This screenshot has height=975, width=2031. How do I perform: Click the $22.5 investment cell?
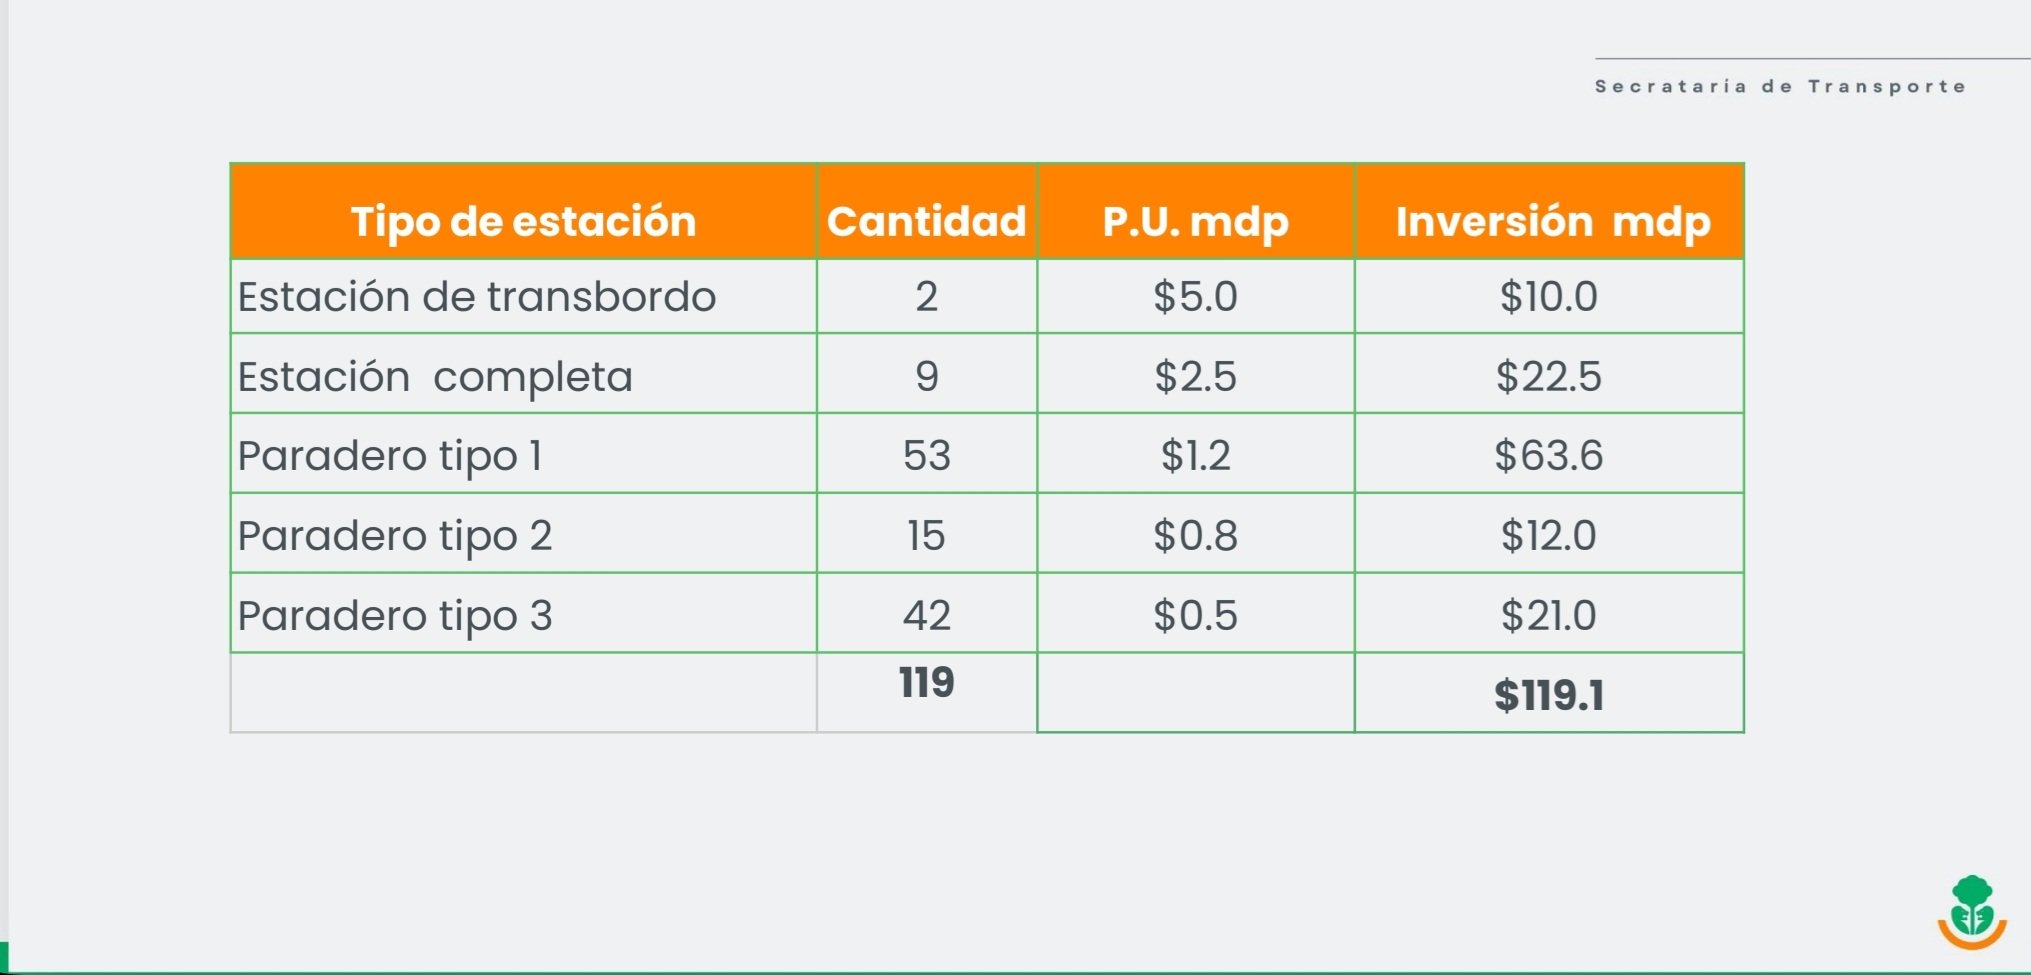[x=1549, y=377]
